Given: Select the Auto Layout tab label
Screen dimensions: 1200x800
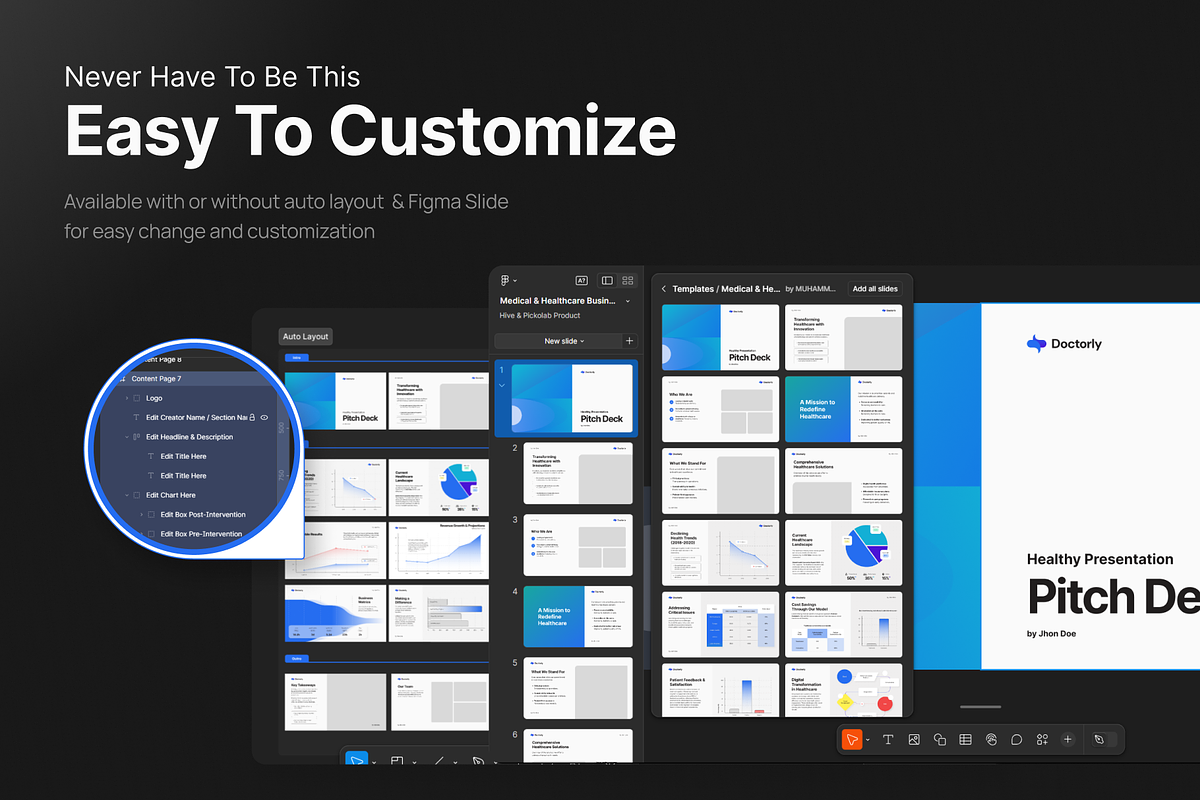Looking at the screenshot, I should tap(306, 337).
